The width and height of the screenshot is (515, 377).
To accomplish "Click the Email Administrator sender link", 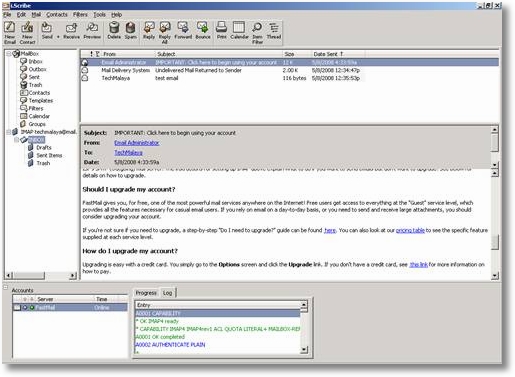I will (x=137, y=143).
